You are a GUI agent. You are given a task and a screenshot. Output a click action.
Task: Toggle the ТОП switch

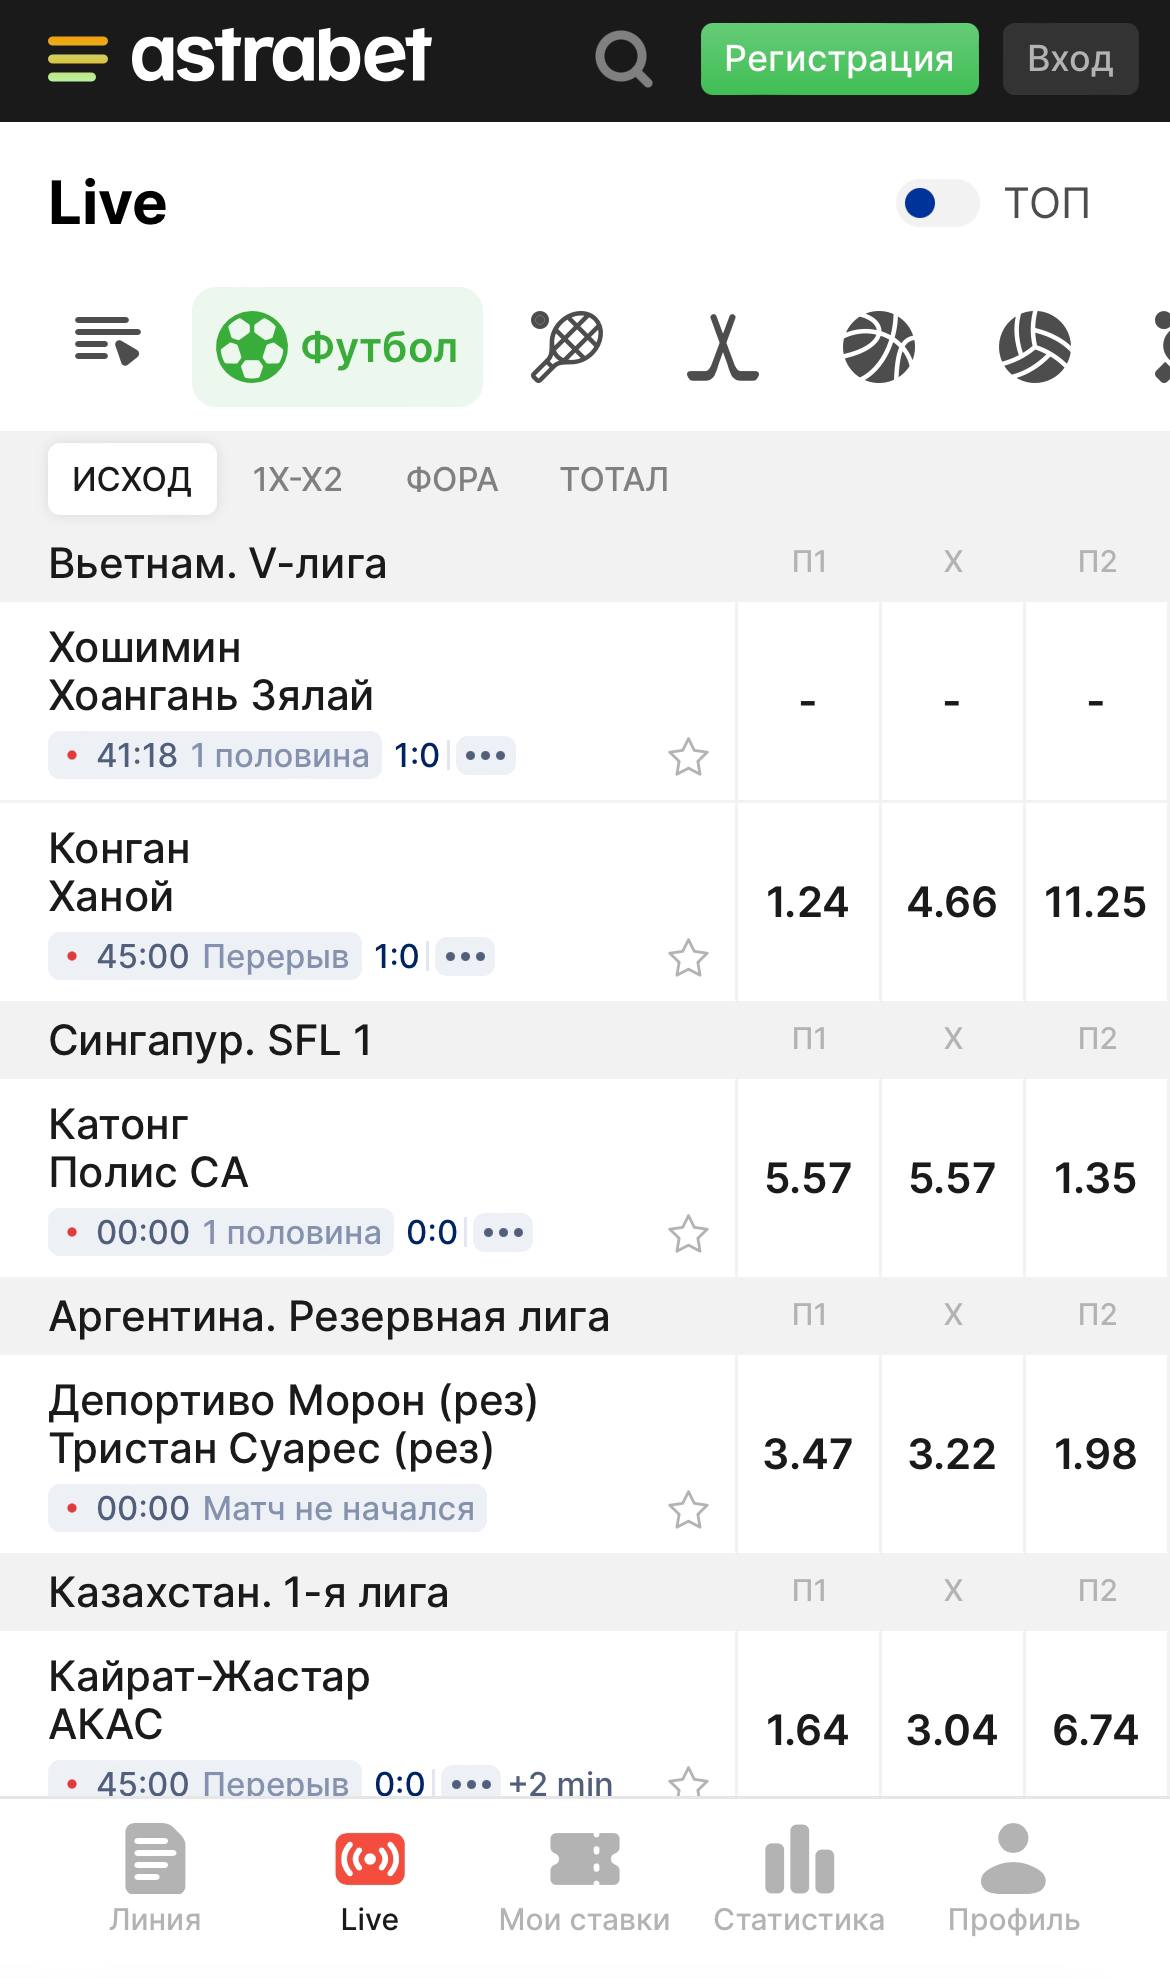pos(937,203)
